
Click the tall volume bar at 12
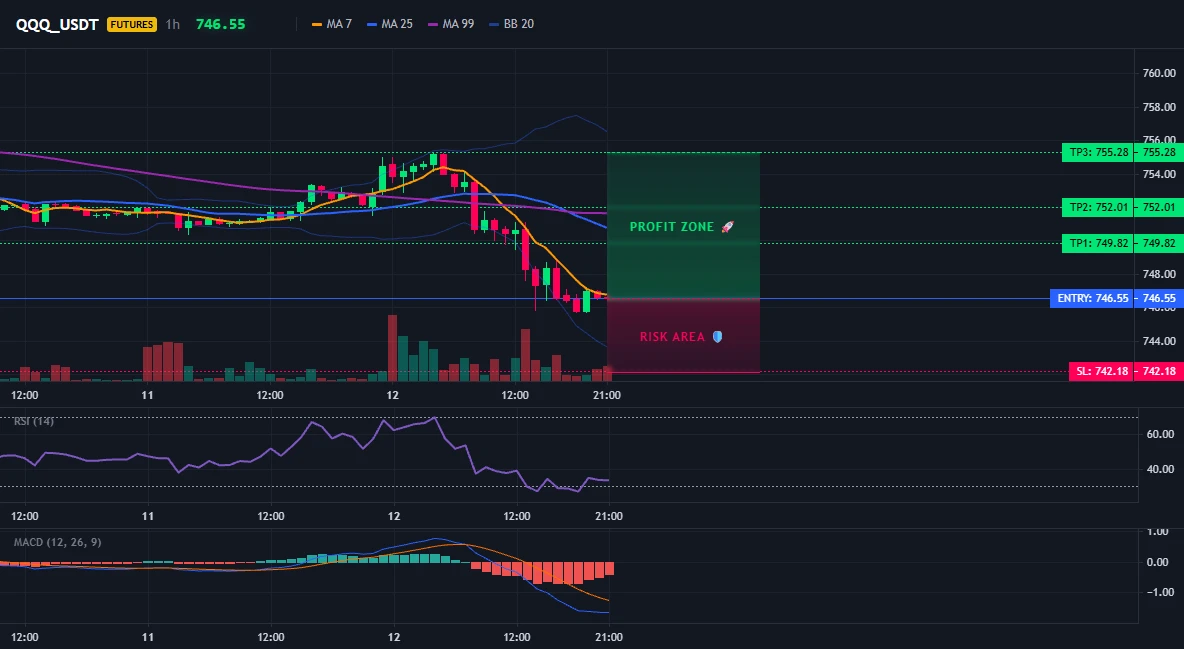(x=392, y=348)
